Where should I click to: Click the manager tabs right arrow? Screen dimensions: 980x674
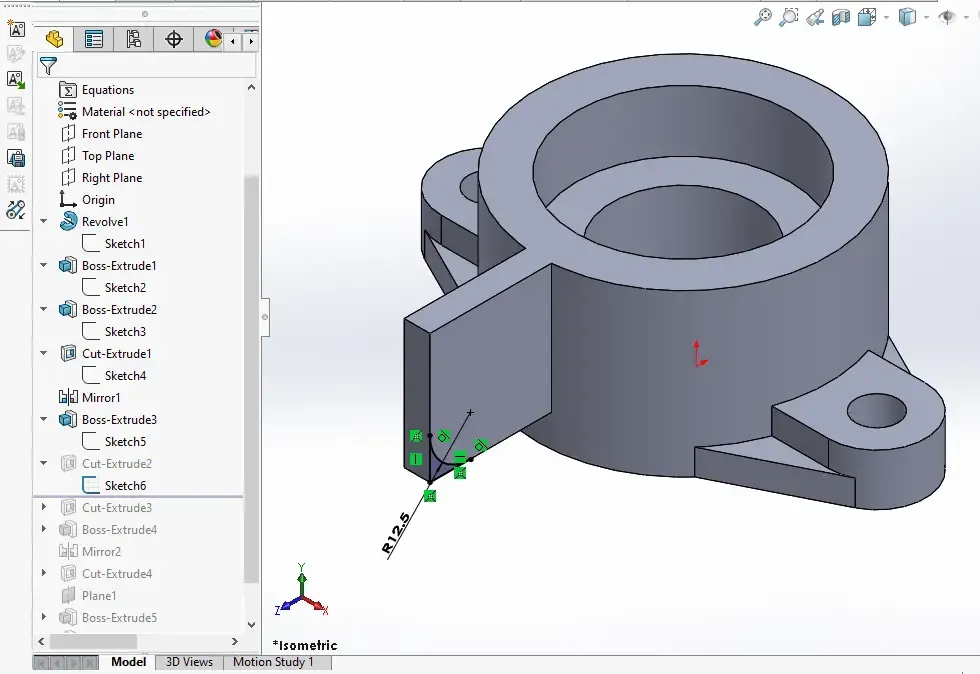pos(251,41)
